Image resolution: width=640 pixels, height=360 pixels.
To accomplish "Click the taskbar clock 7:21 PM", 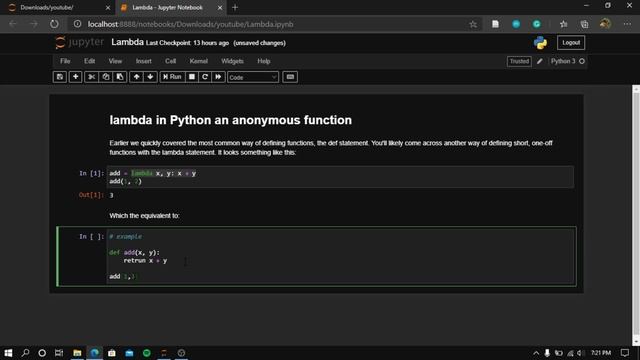I will [601, 353].
